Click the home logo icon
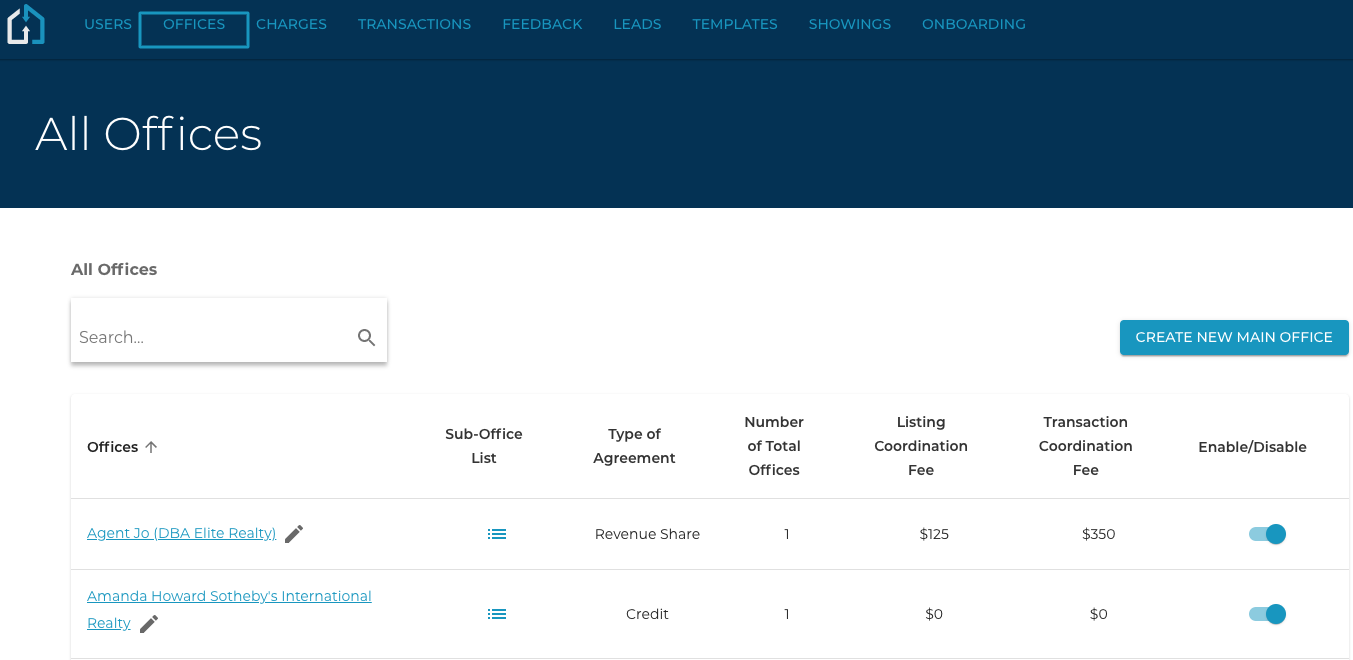 point(26,25)
